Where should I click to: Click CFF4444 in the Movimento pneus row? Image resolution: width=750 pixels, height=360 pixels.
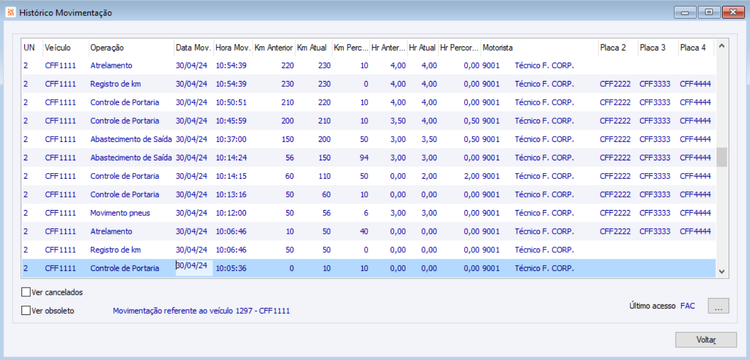(695, 213)
